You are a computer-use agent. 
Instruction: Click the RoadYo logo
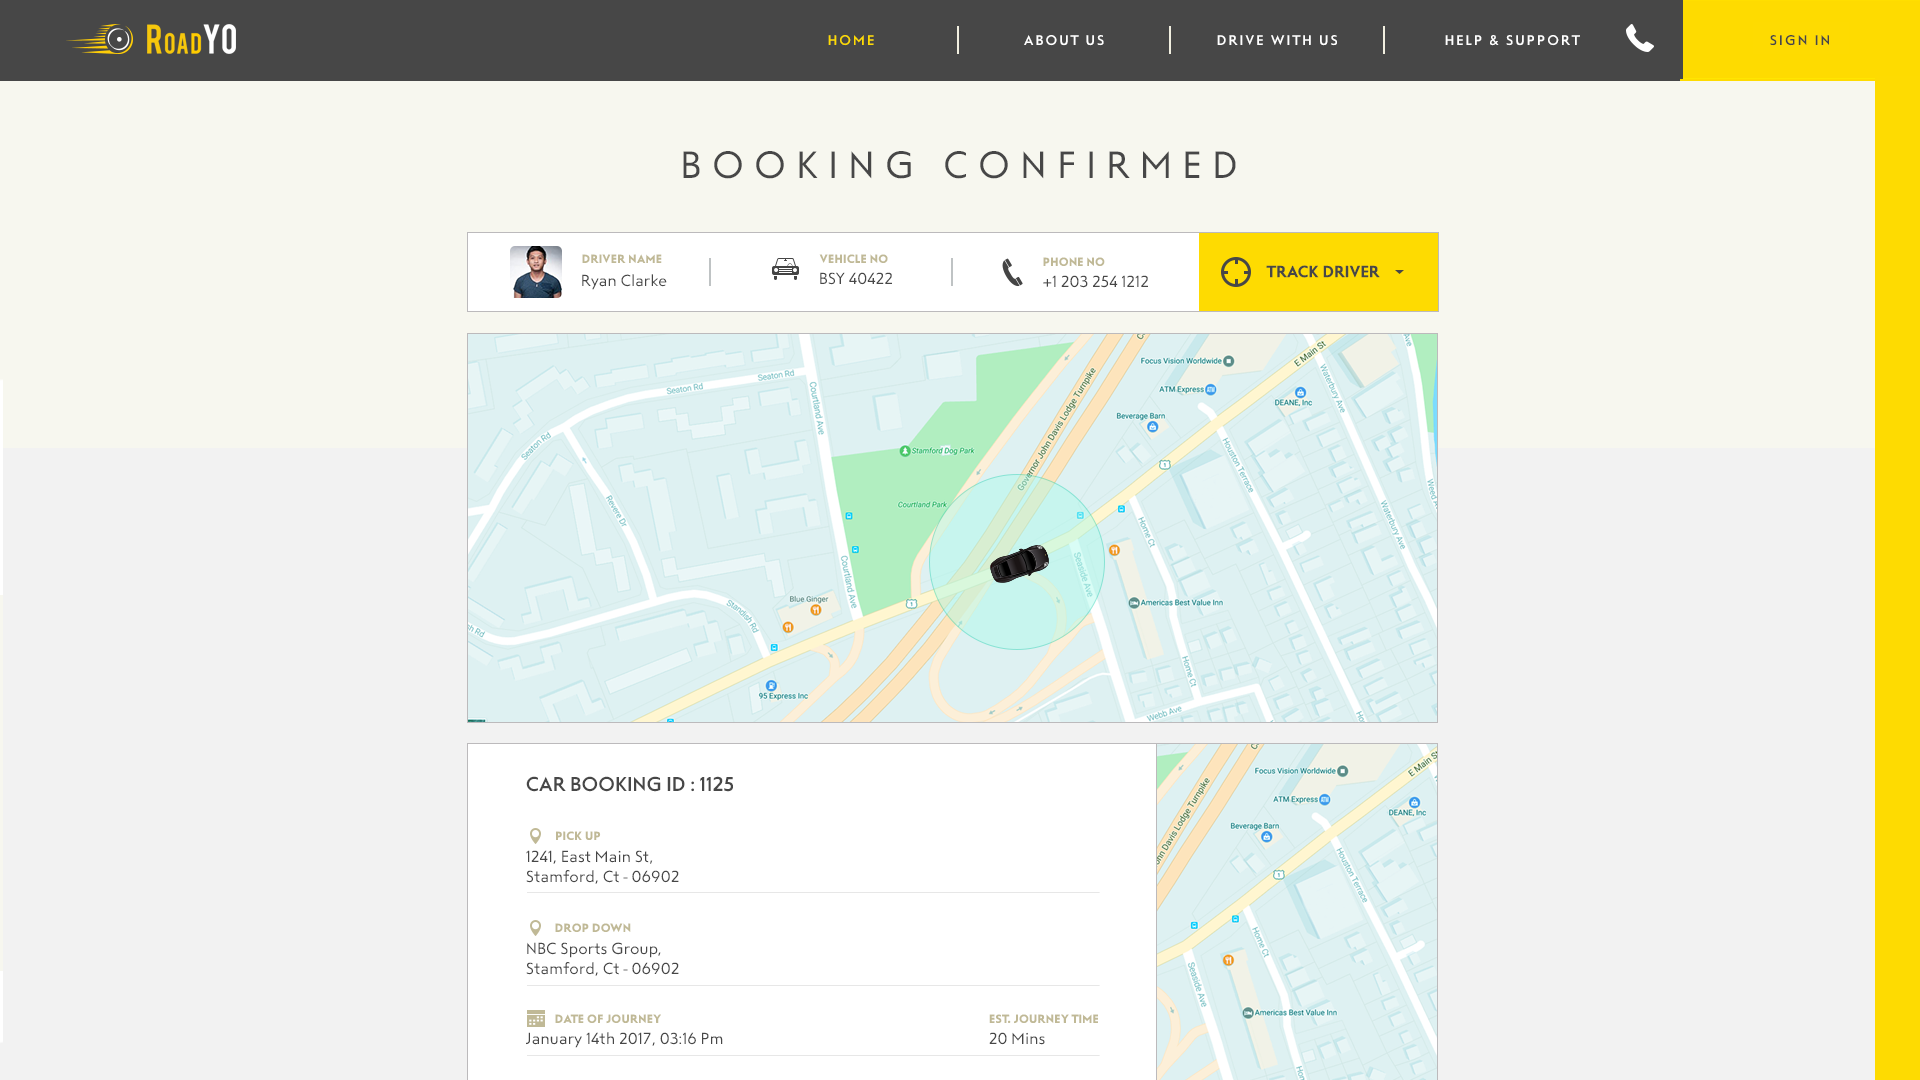pyautogui.click(x=152, y=39)
